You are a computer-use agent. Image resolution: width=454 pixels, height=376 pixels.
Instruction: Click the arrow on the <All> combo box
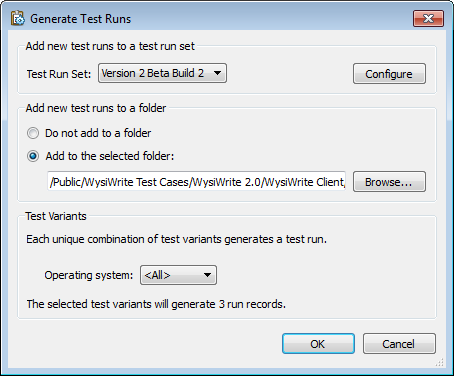click(x=207, y=275)
